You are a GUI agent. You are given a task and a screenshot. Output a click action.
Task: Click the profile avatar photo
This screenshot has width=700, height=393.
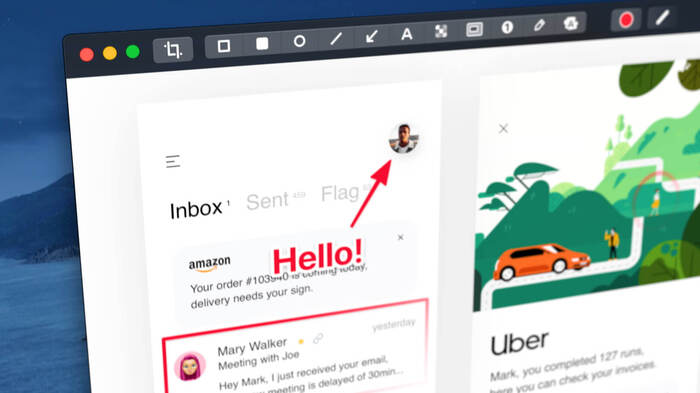pos(404,139)
